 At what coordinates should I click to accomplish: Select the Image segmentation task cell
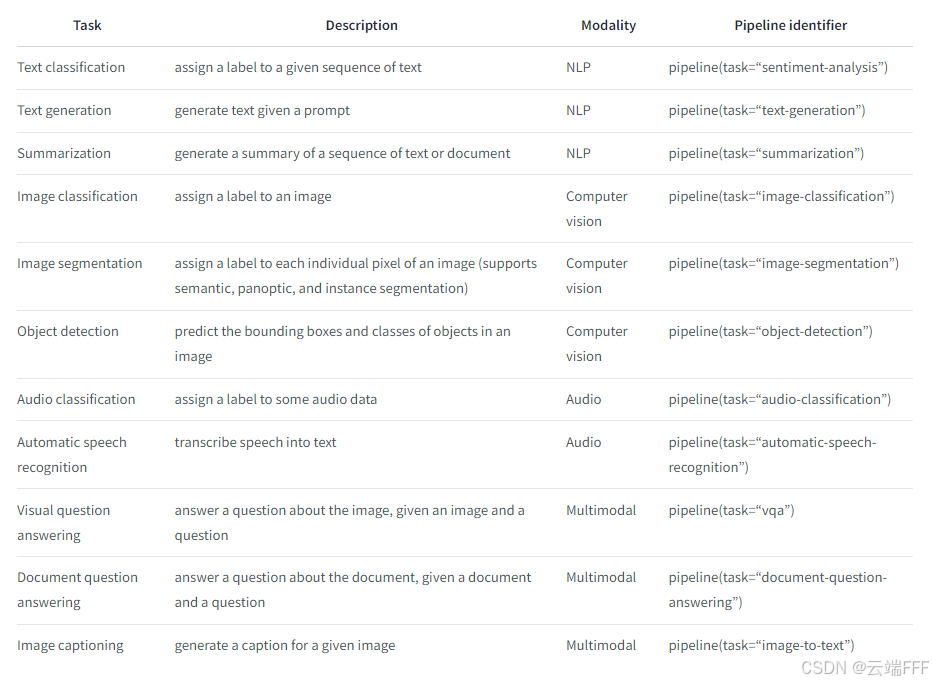pyautogui.click(x=80, y=264)
